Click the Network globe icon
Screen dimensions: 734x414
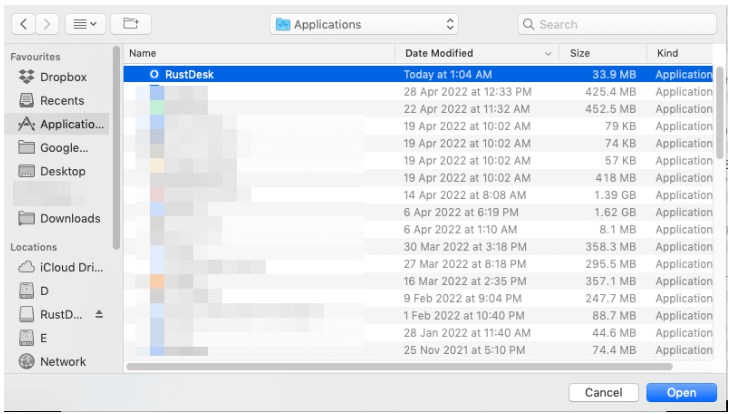click(26, 362)
